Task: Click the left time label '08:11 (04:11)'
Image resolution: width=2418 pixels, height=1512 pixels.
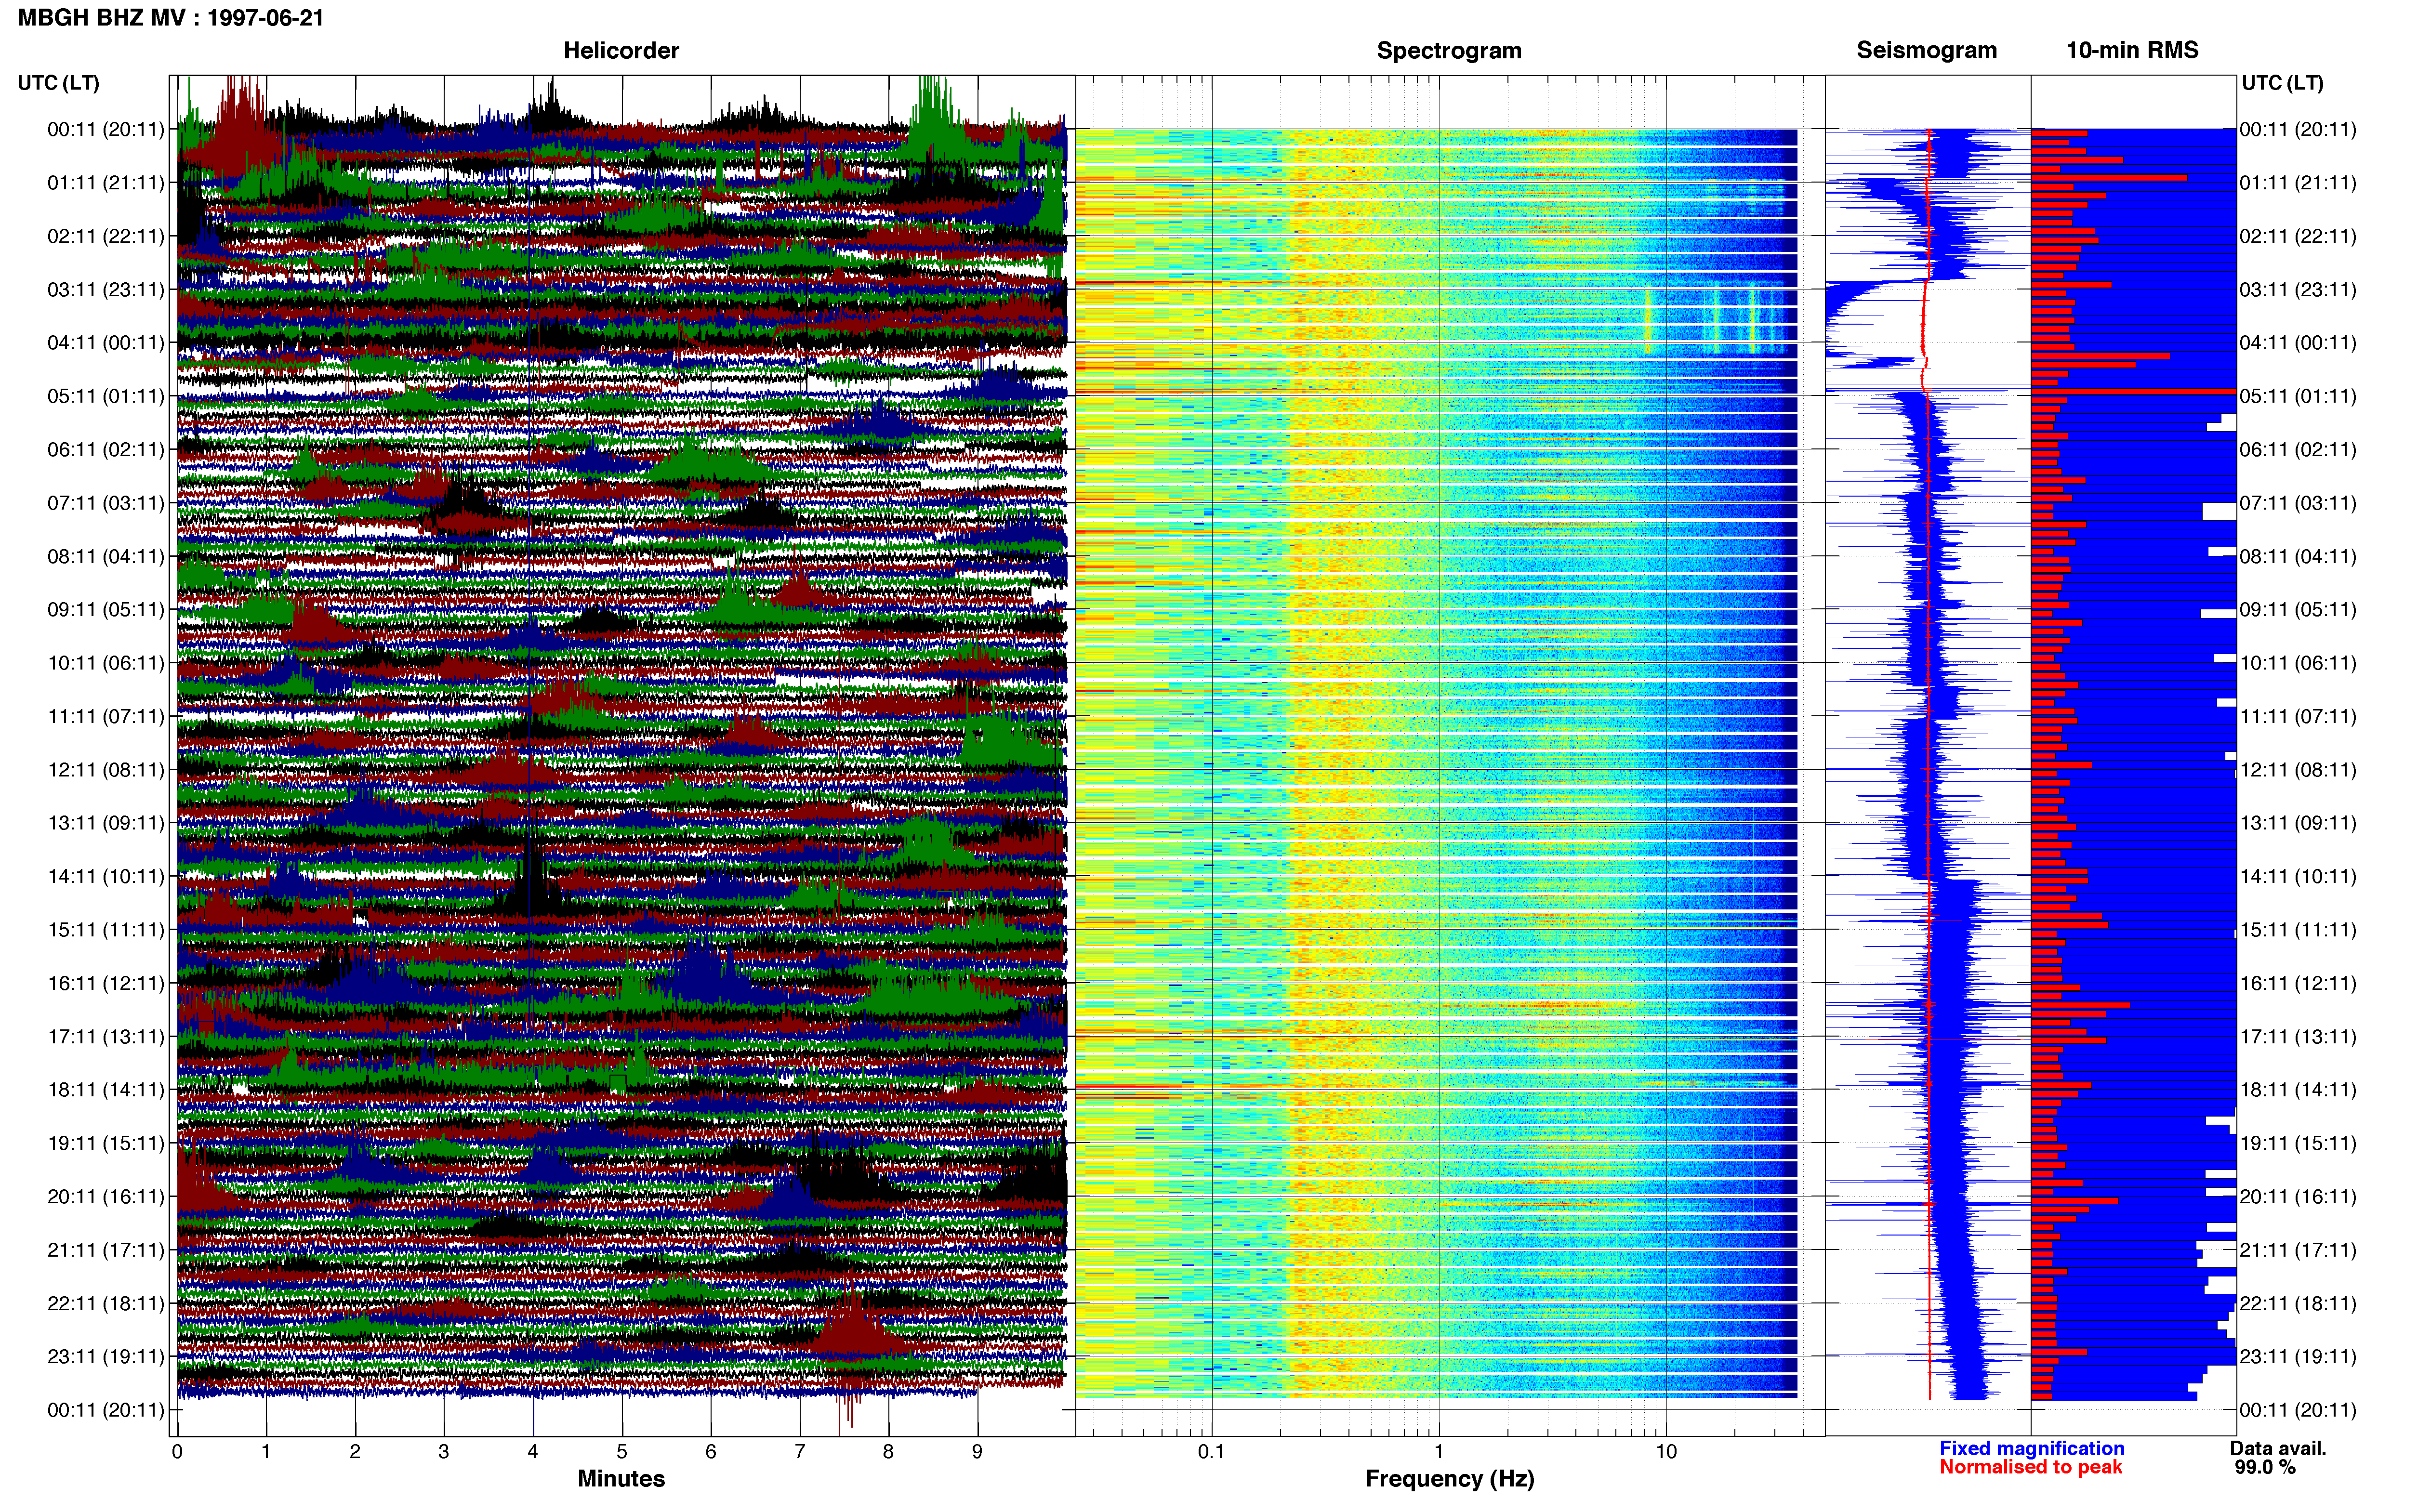Action: (x=106, y=556)
